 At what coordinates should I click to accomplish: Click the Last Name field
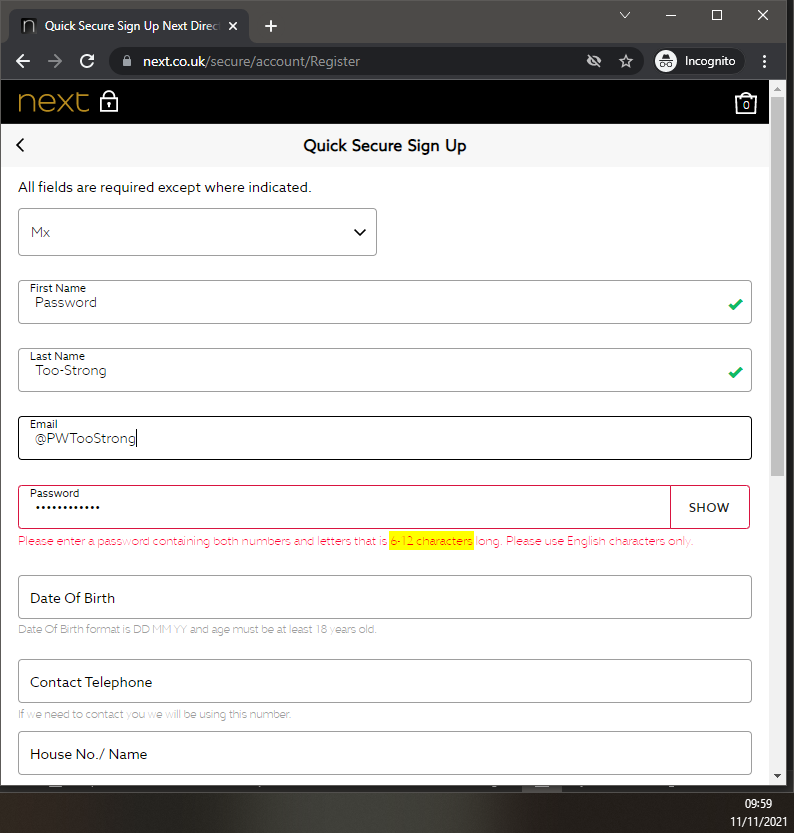[385, 370]
